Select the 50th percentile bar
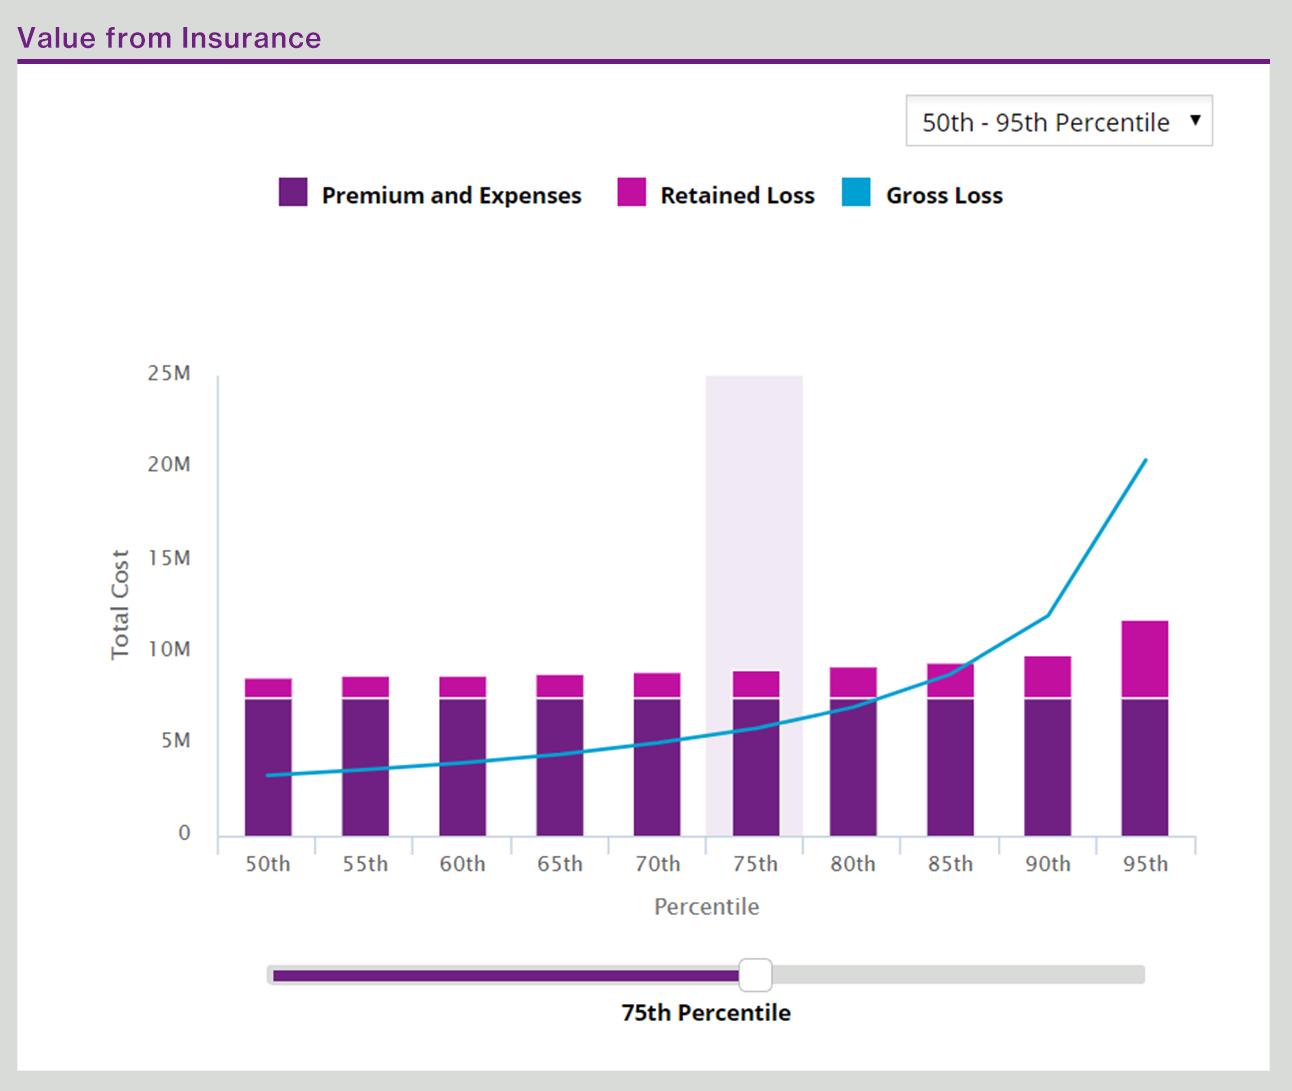The width and height of the screenshot is (1292, 1091). coord(268,757)
